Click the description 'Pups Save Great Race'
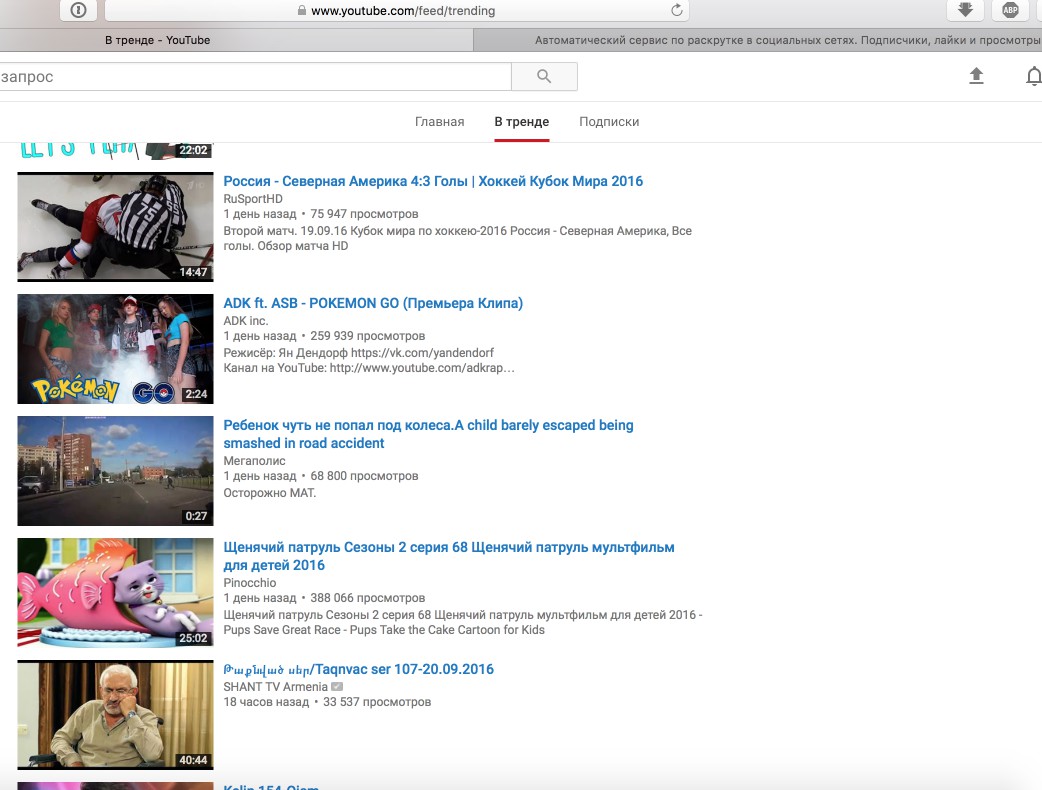Screen dimensions: 1042x790 383,630
